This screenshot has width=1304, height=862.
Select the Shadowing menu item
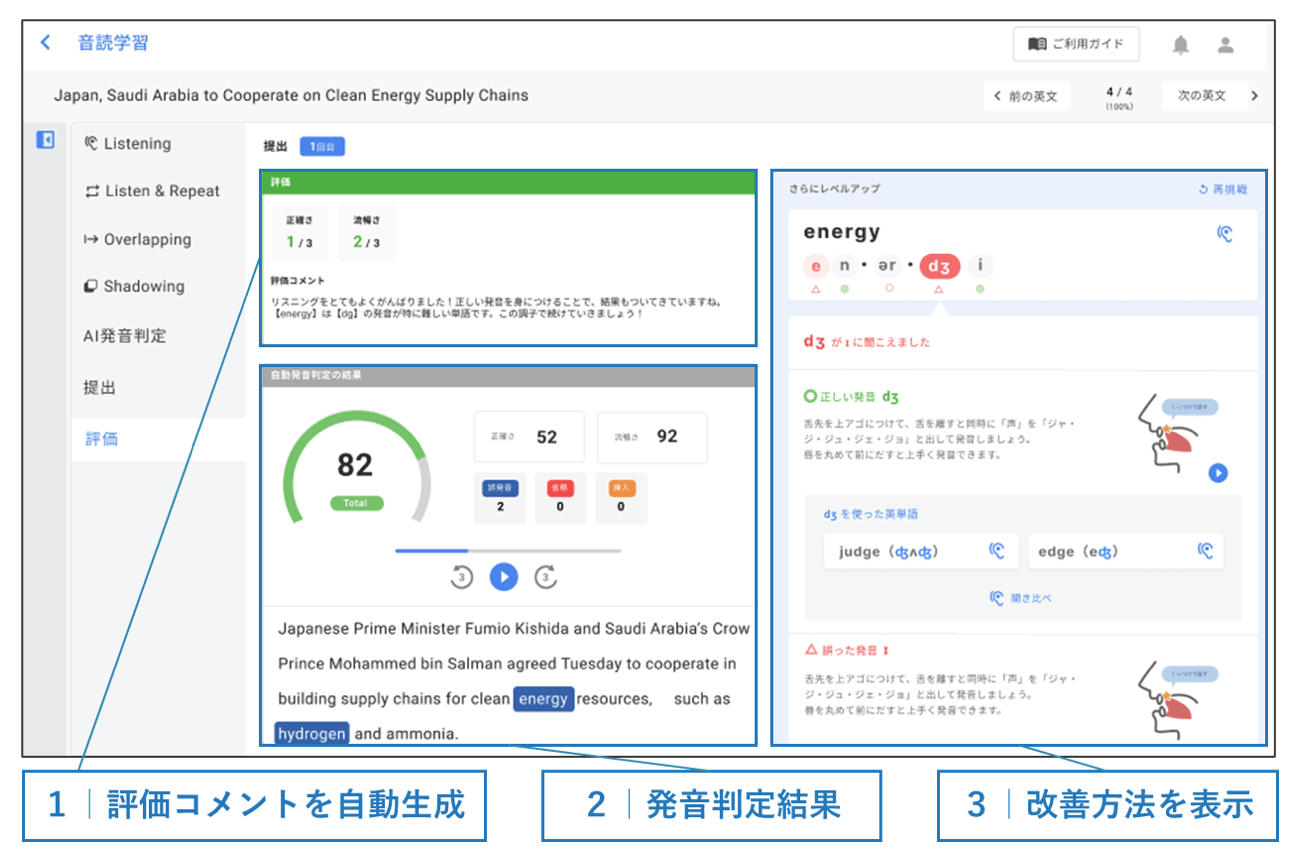tap(143, 287)
